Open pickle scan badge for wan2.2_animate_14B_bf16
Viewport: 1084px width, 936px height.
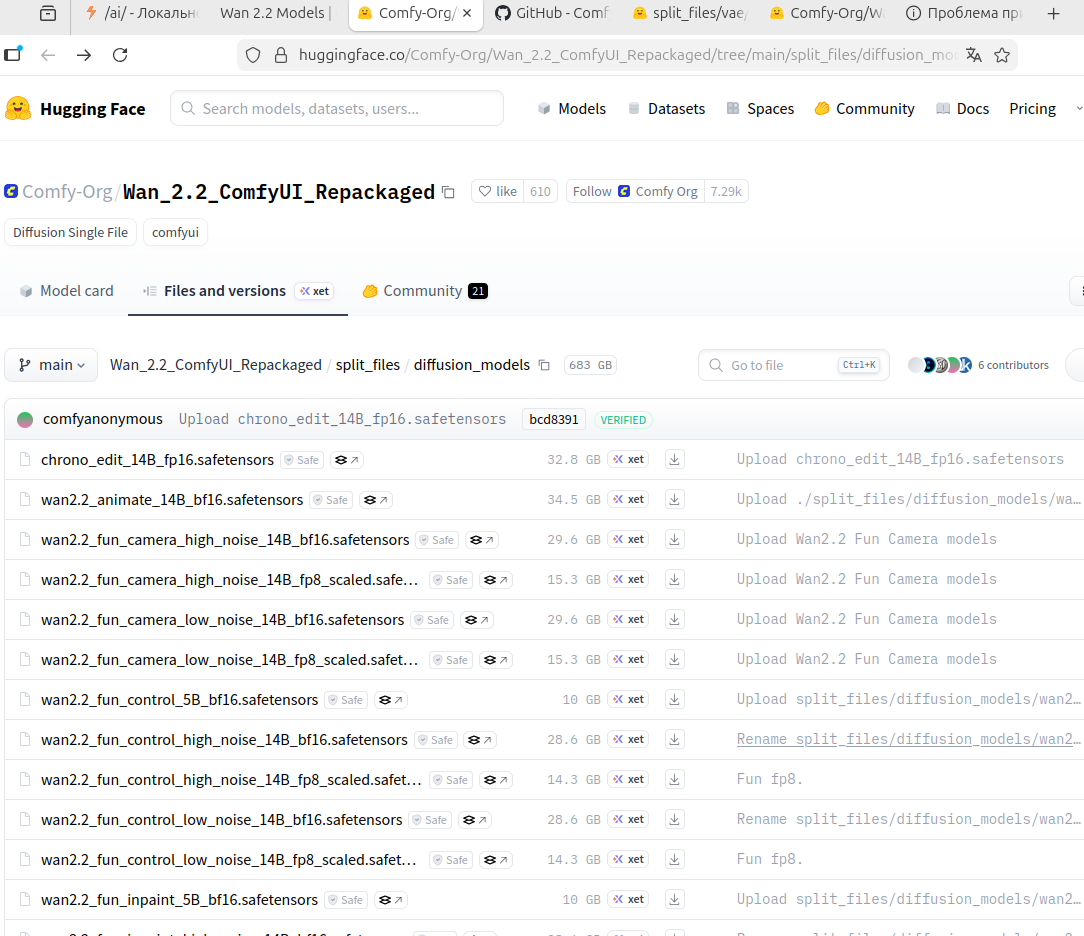coord(375,500)
